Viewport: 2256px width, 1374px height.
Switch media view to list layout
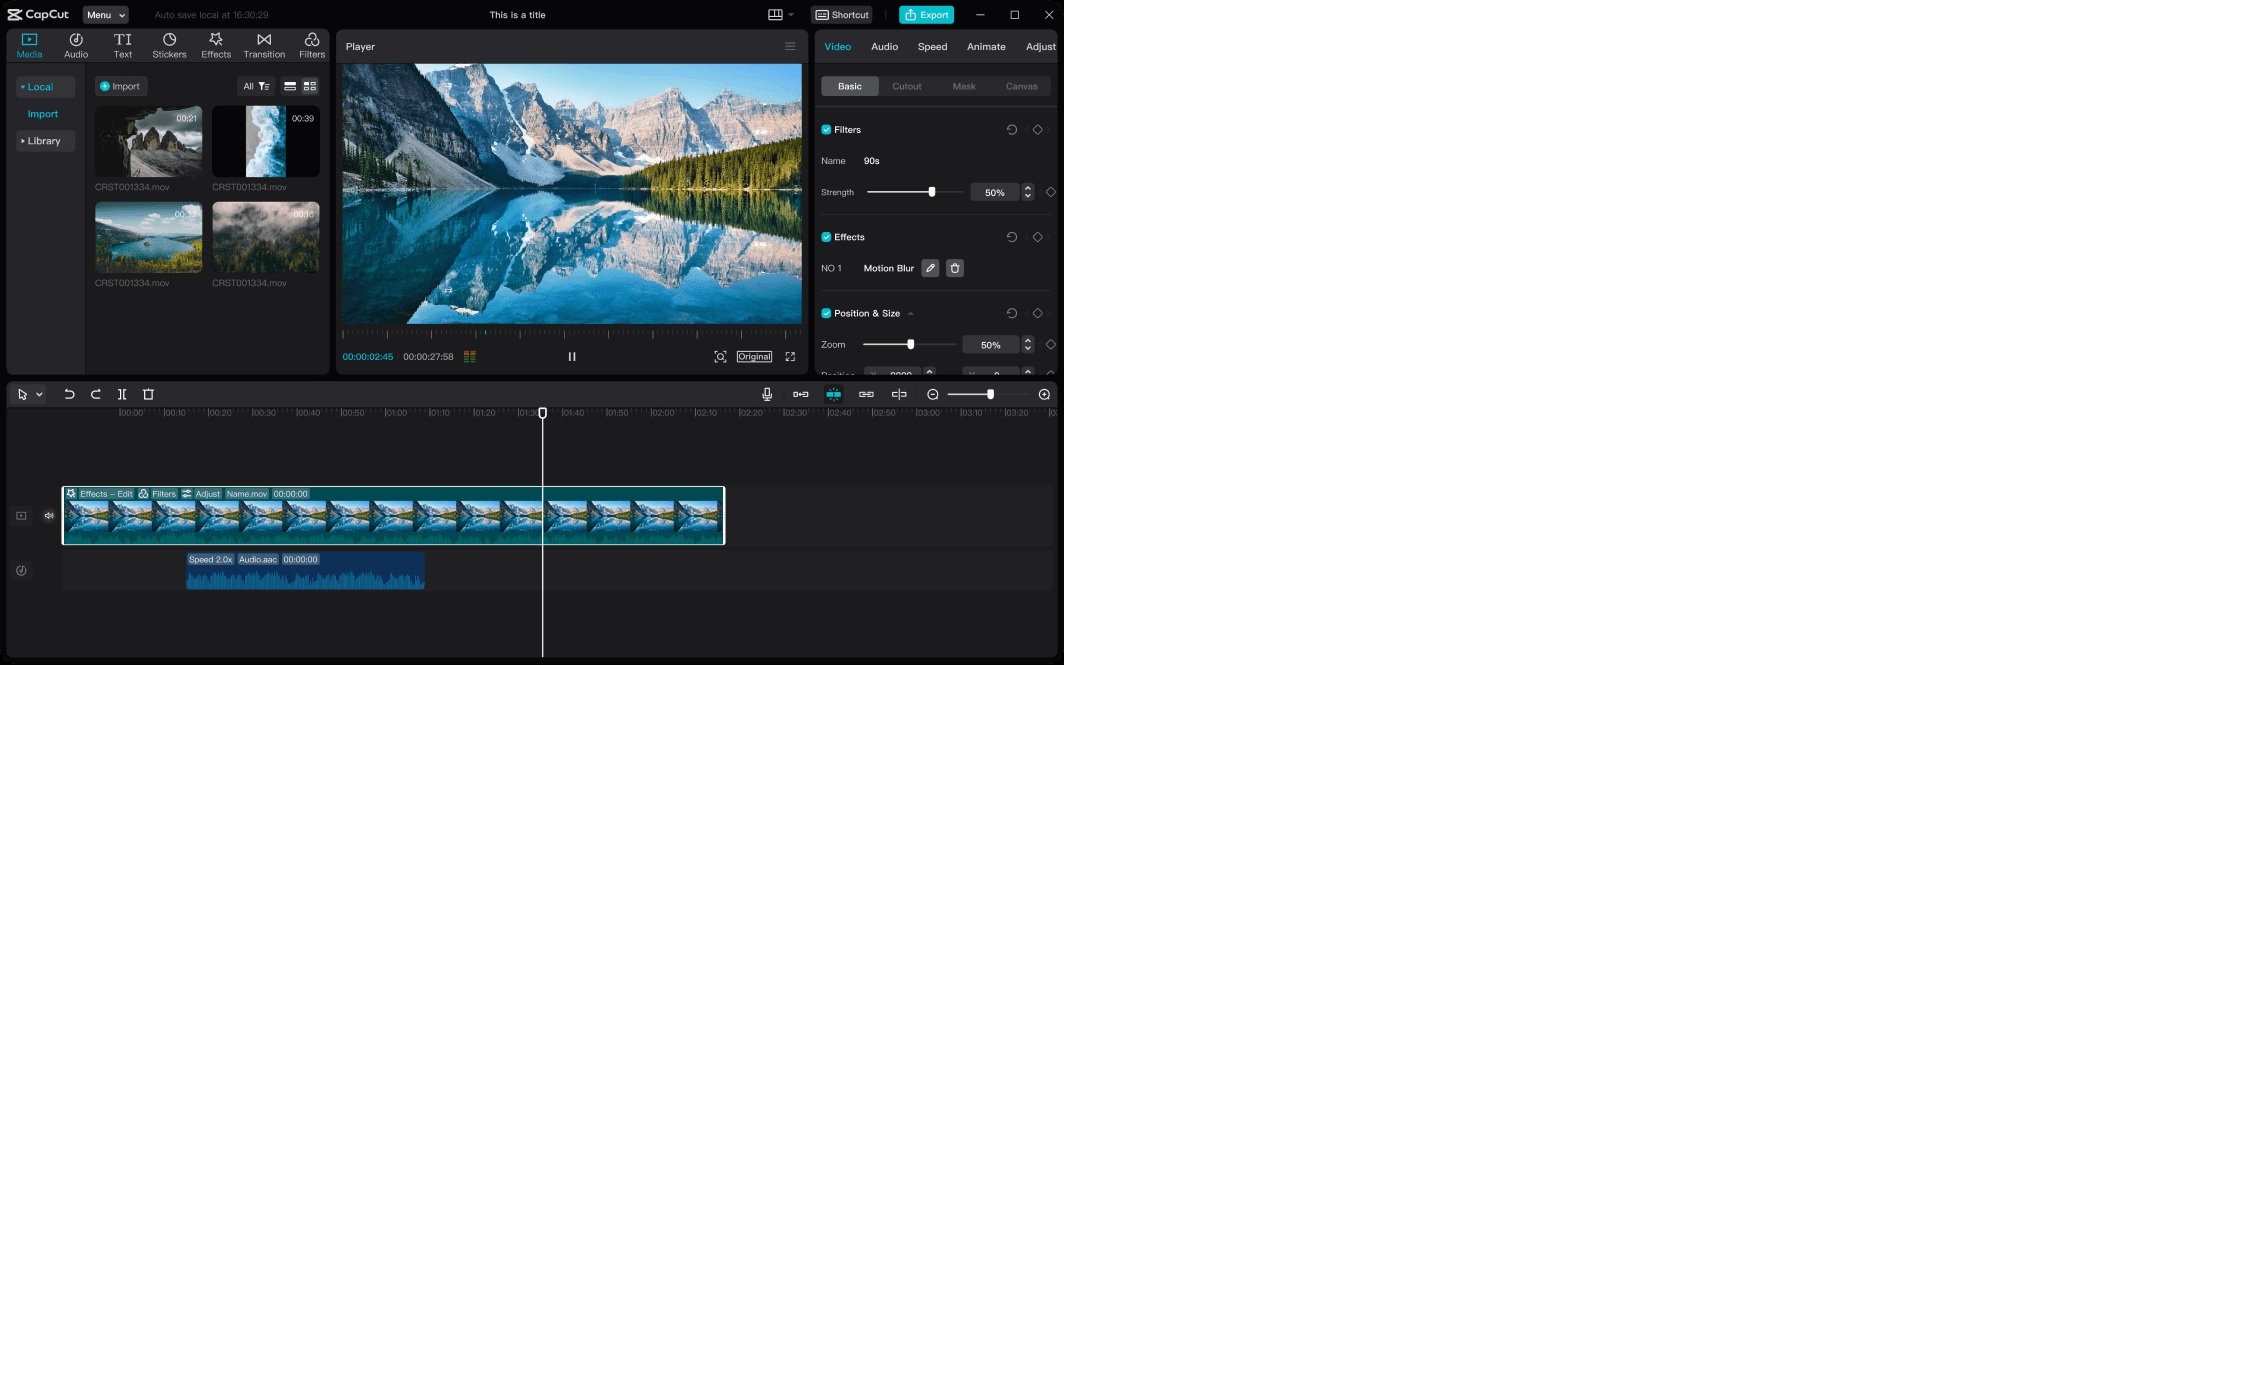coord(290,86)
